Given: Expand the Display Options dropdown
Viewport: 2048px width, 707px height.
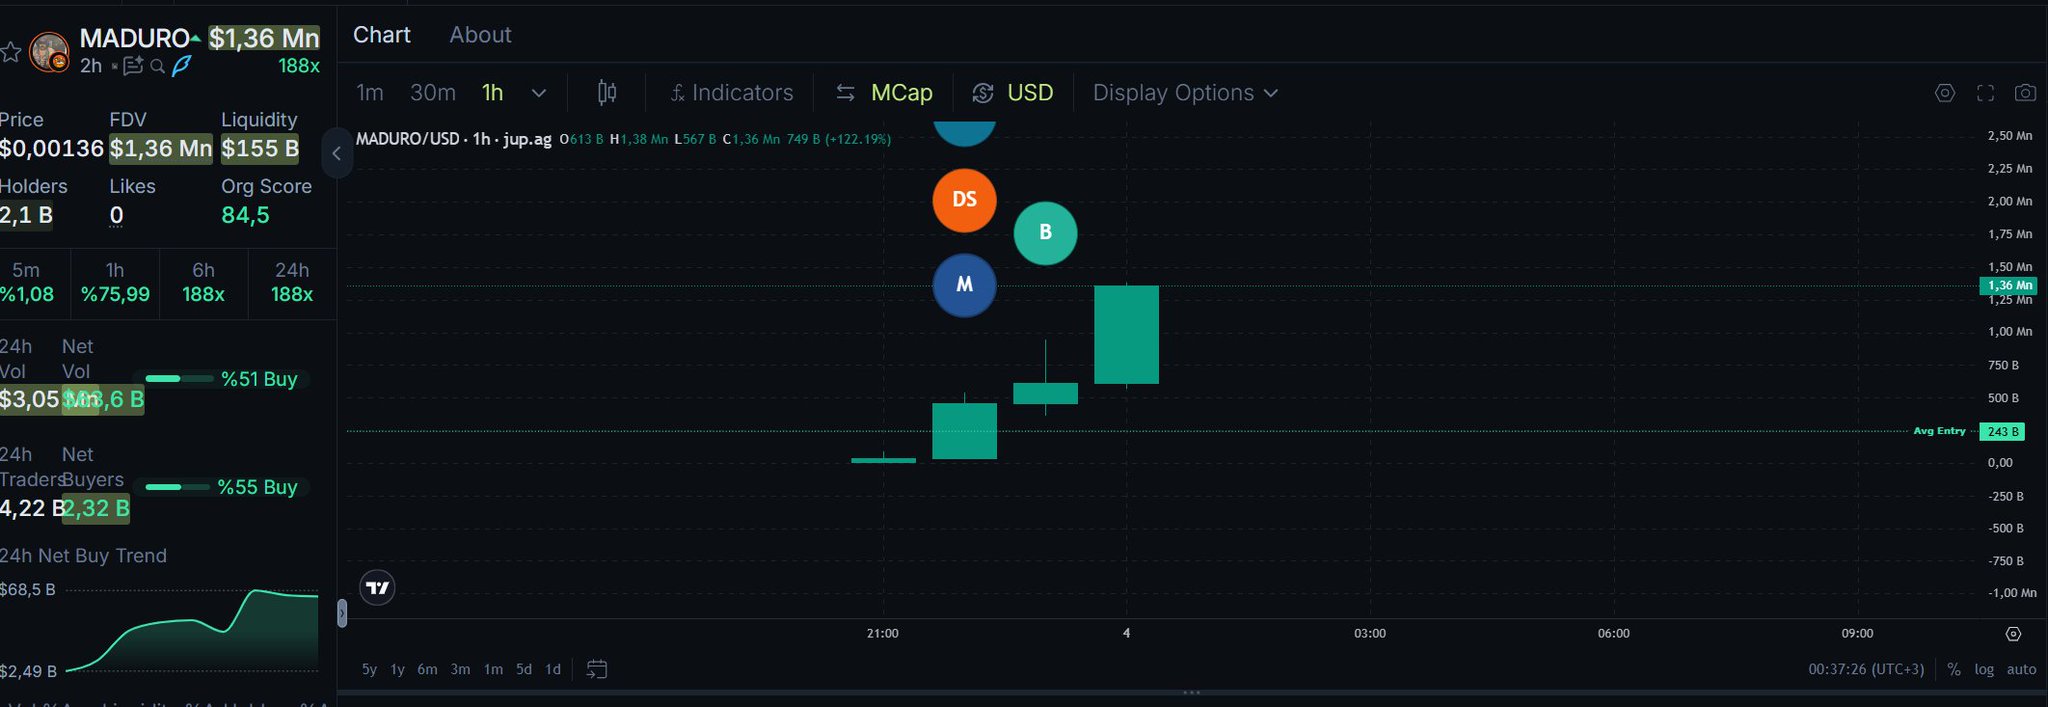Looking at the screenshot, I should click(1185, 93).
